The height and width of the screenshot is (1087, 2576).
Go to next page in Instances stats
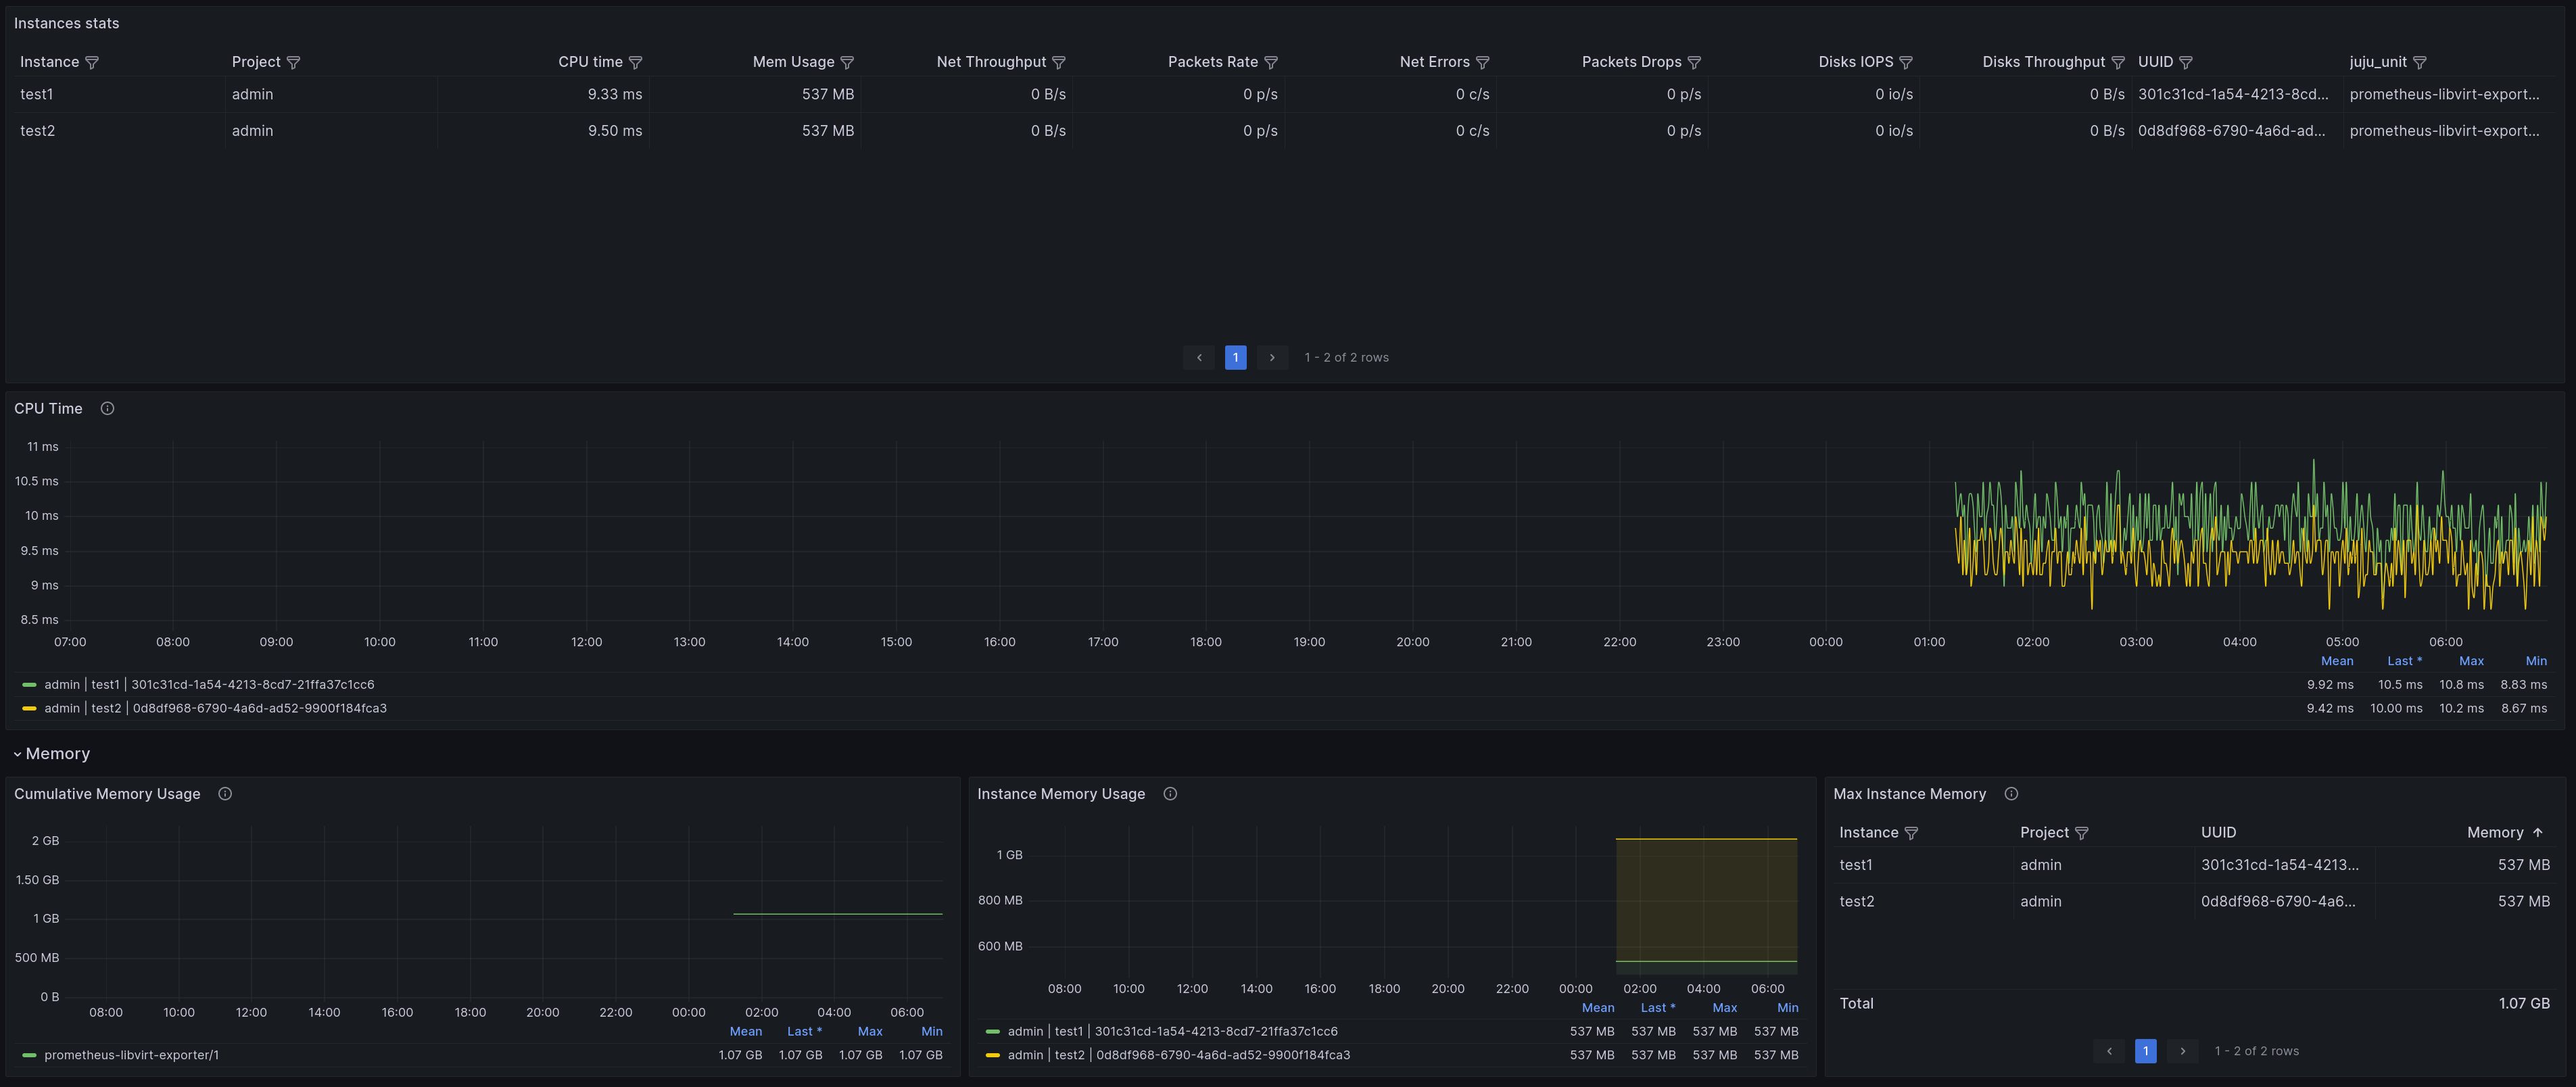click(1272, 357)
